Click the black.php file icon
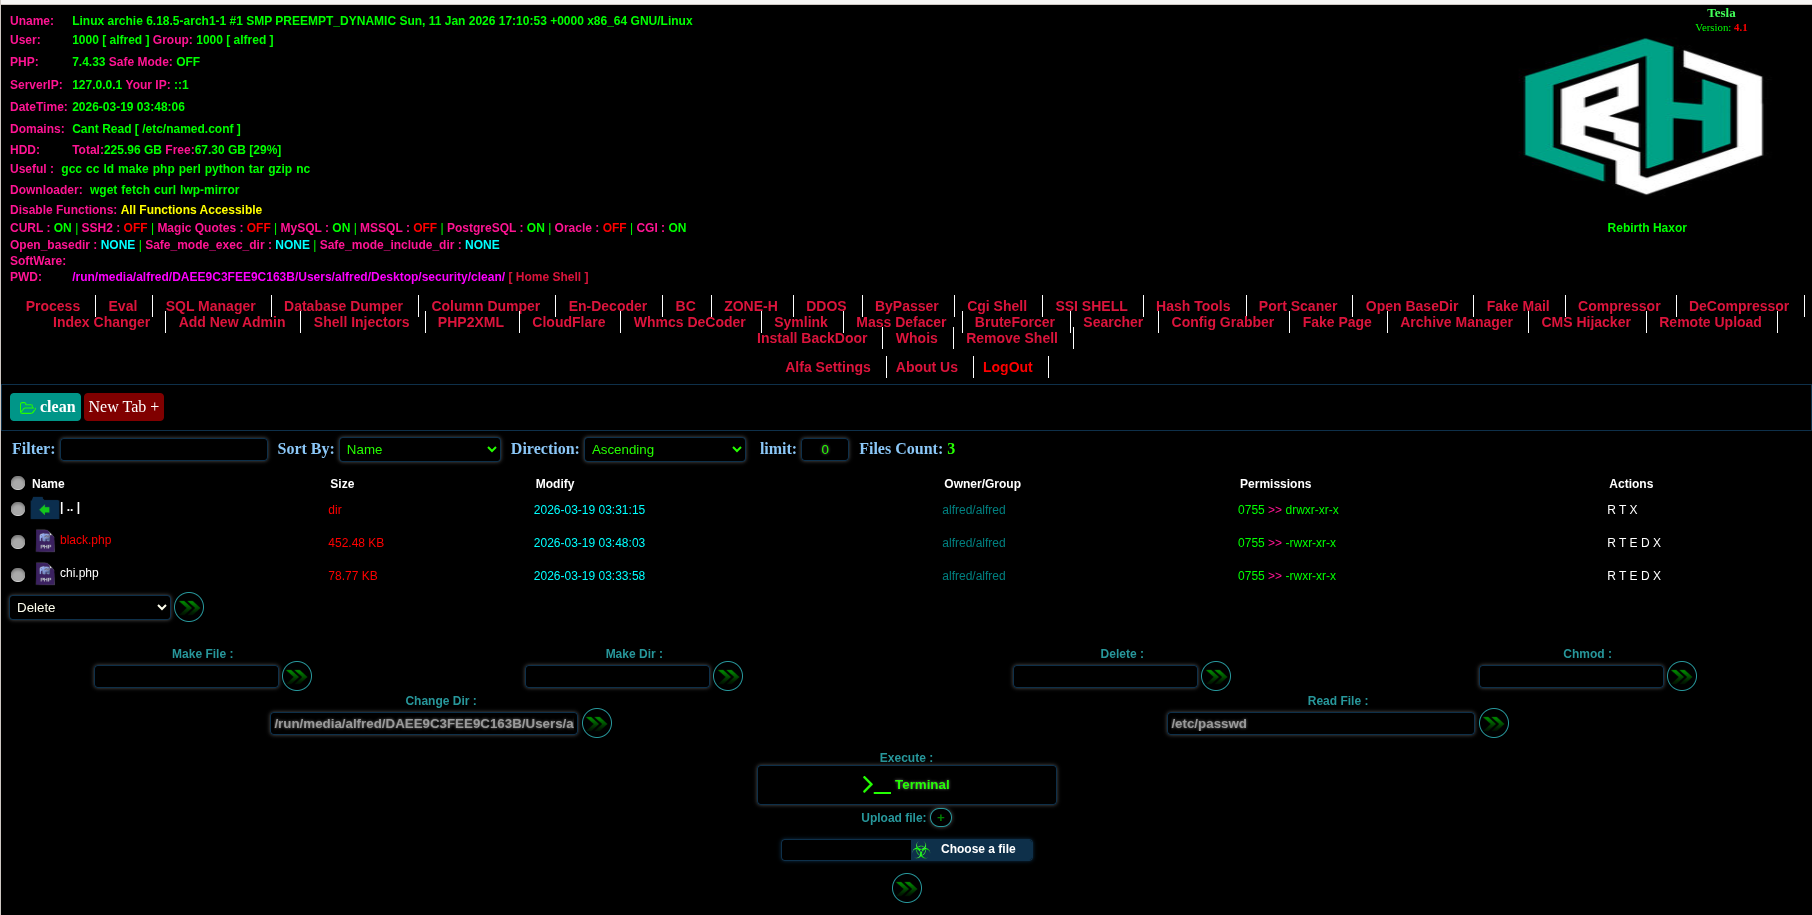Image resolution: width=1812 pixels, height=915 pixels. point(45,541)
